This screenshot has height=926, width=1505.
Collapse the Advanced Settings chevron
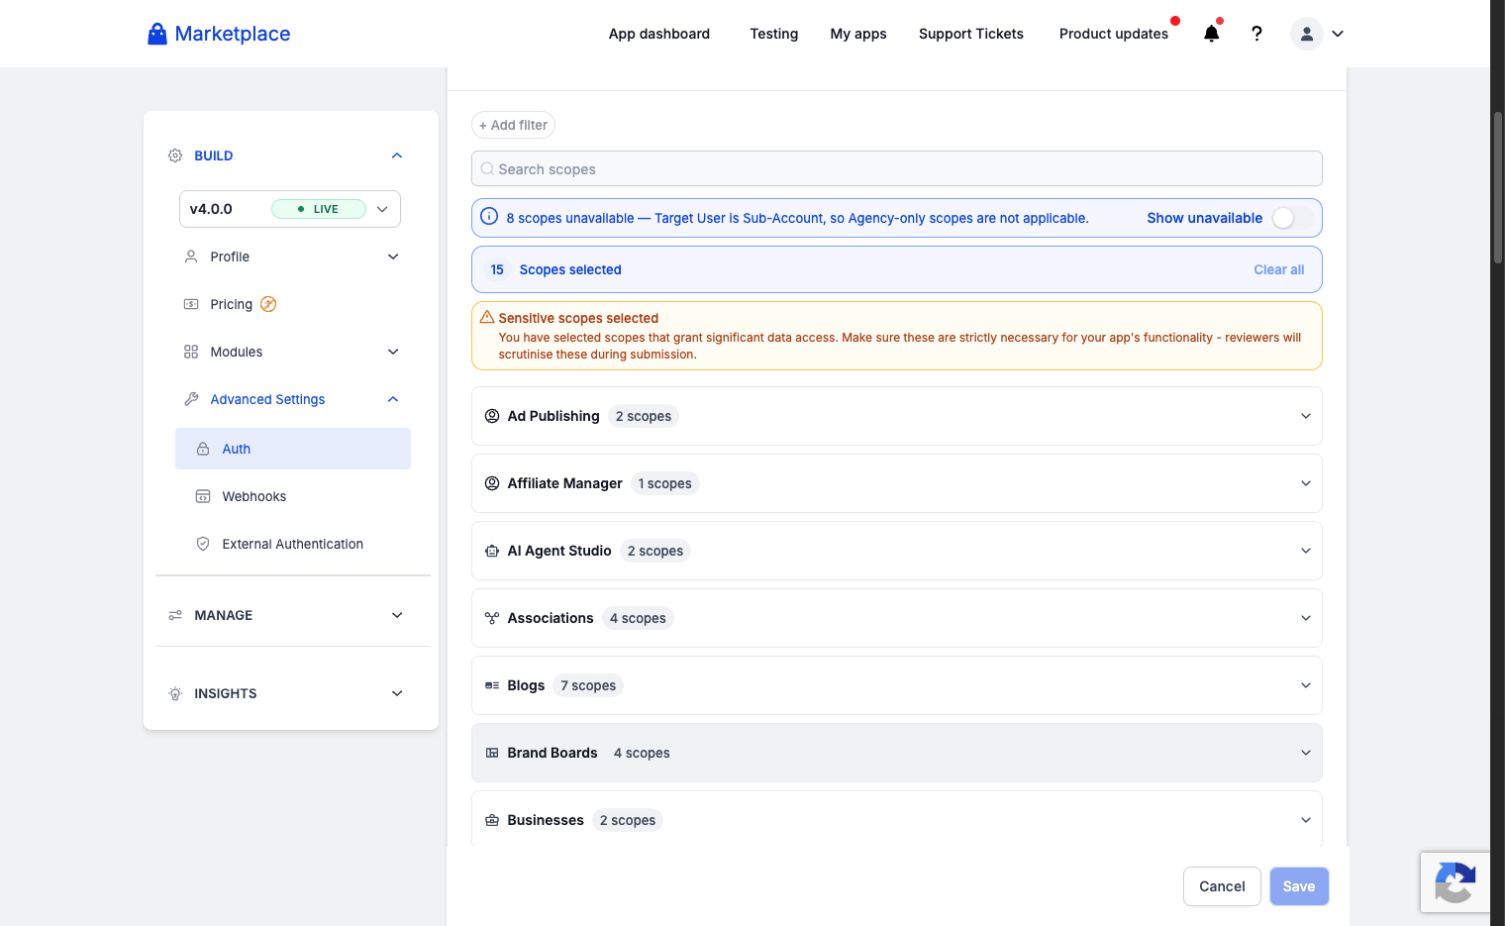click(393, 399)
